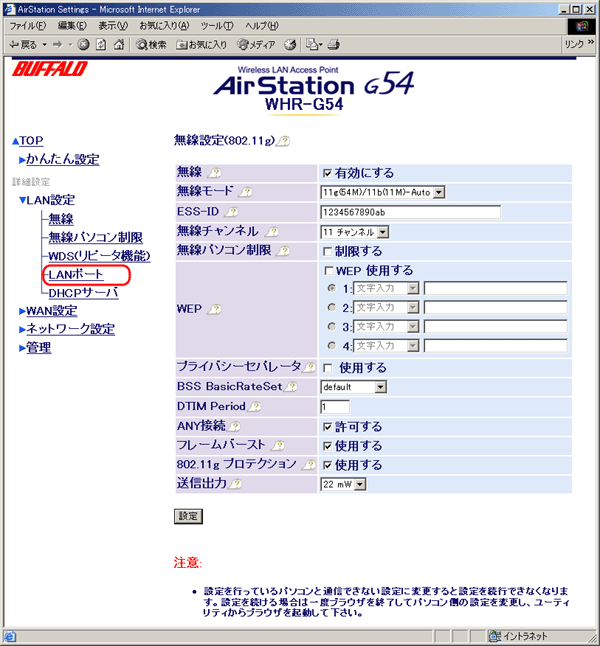Open the かんたん設定 link

[63, 159]
